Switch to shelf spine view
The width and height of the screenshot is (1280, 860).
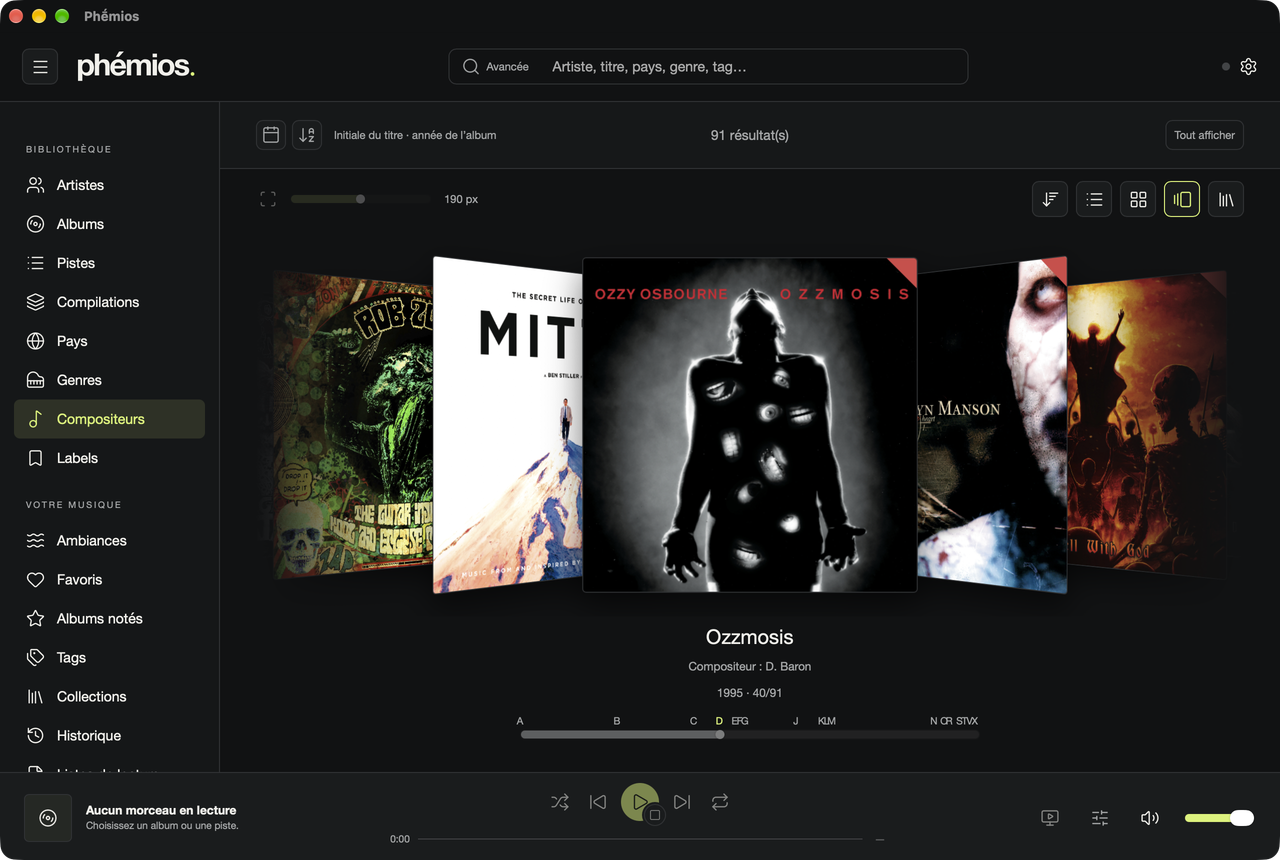tap(1226, 199)
